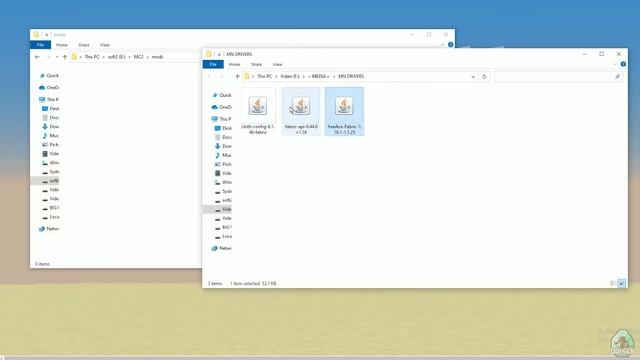Select This PC in MSI DRIVERS sidebar
The height and width of the screenshot is (360, 640).
[222, 119]
